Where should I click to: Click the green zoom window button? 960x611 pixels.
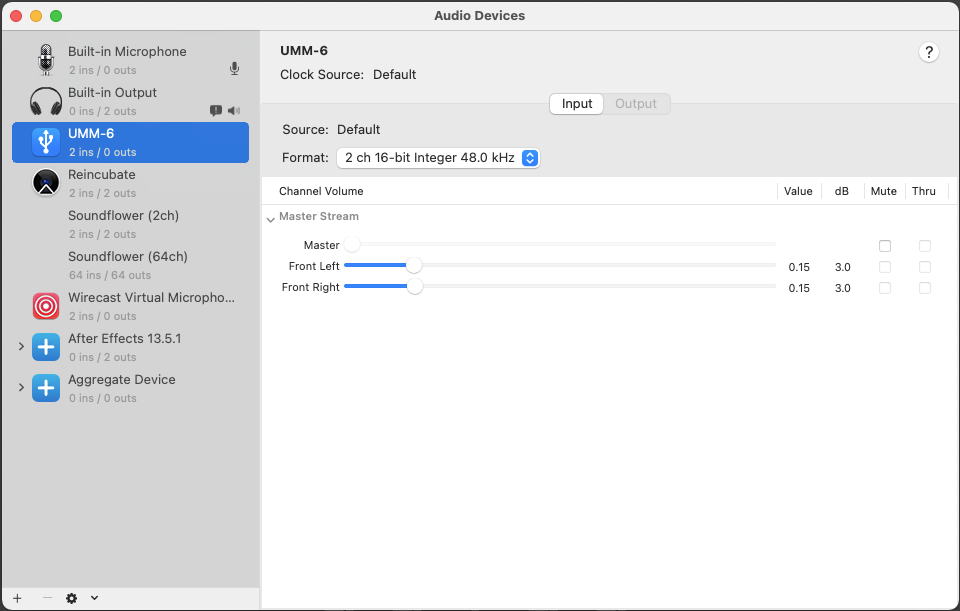56,16
